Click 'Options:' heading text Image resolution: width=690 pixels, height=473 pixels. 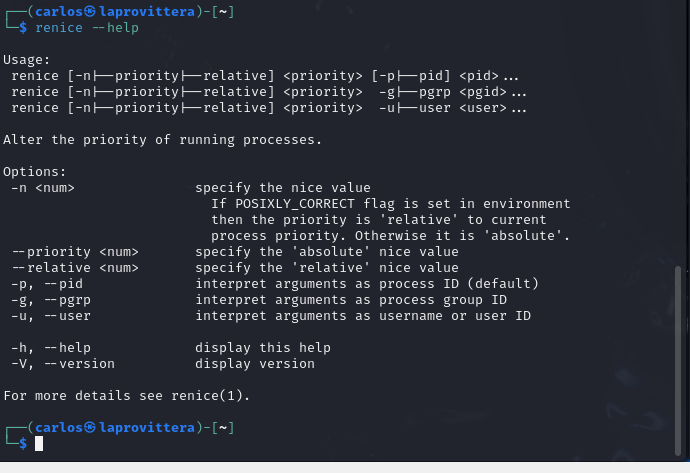click(x=35, y=172)
